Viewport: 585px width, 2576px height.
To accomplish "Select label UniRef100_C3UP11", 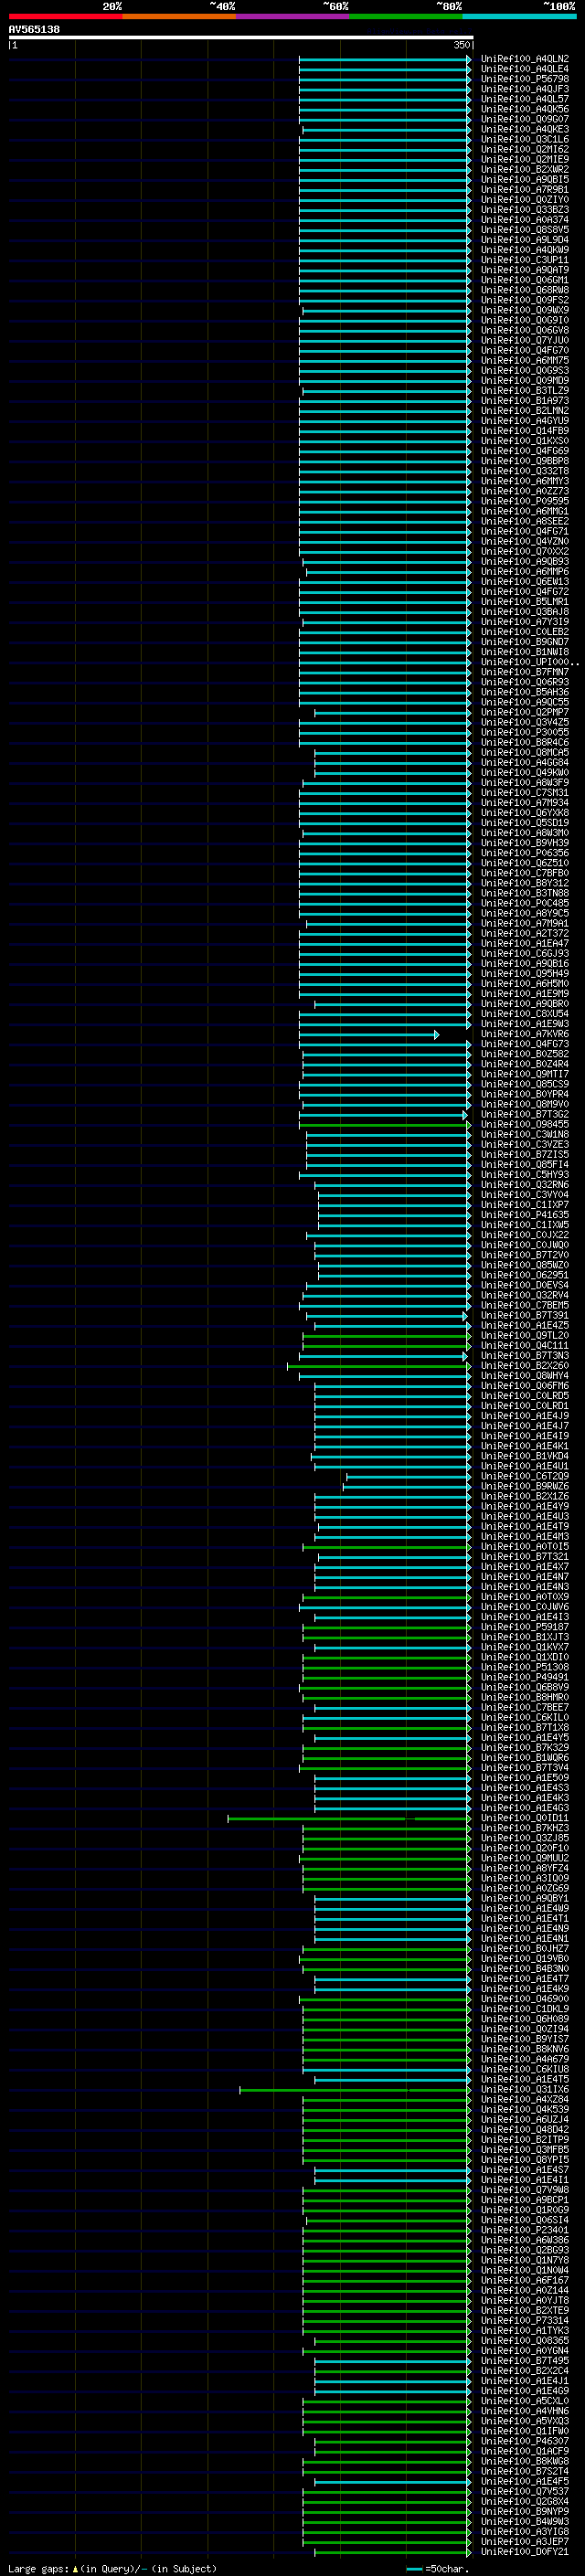I will pos(524,260).
